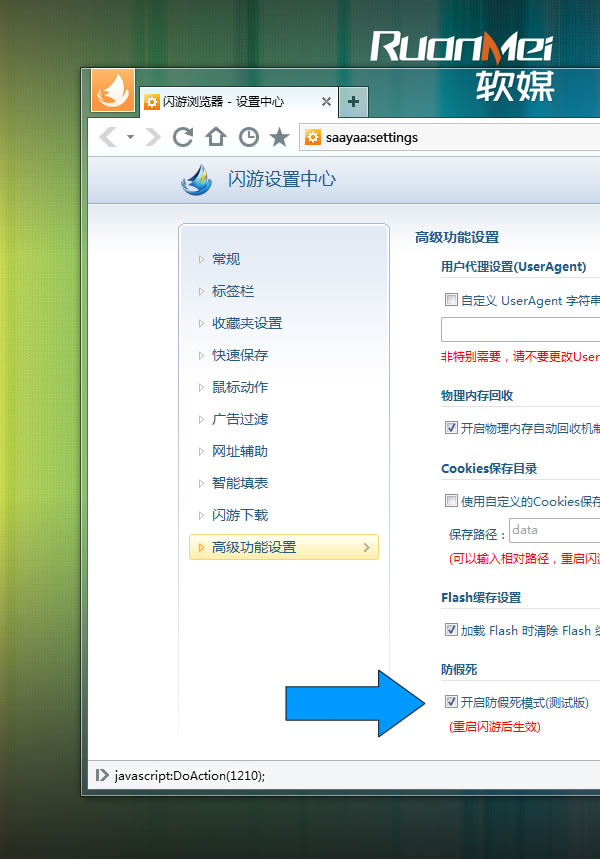Click the favorites star icon
Screen dimensions: 600x859
click(280, 137)
